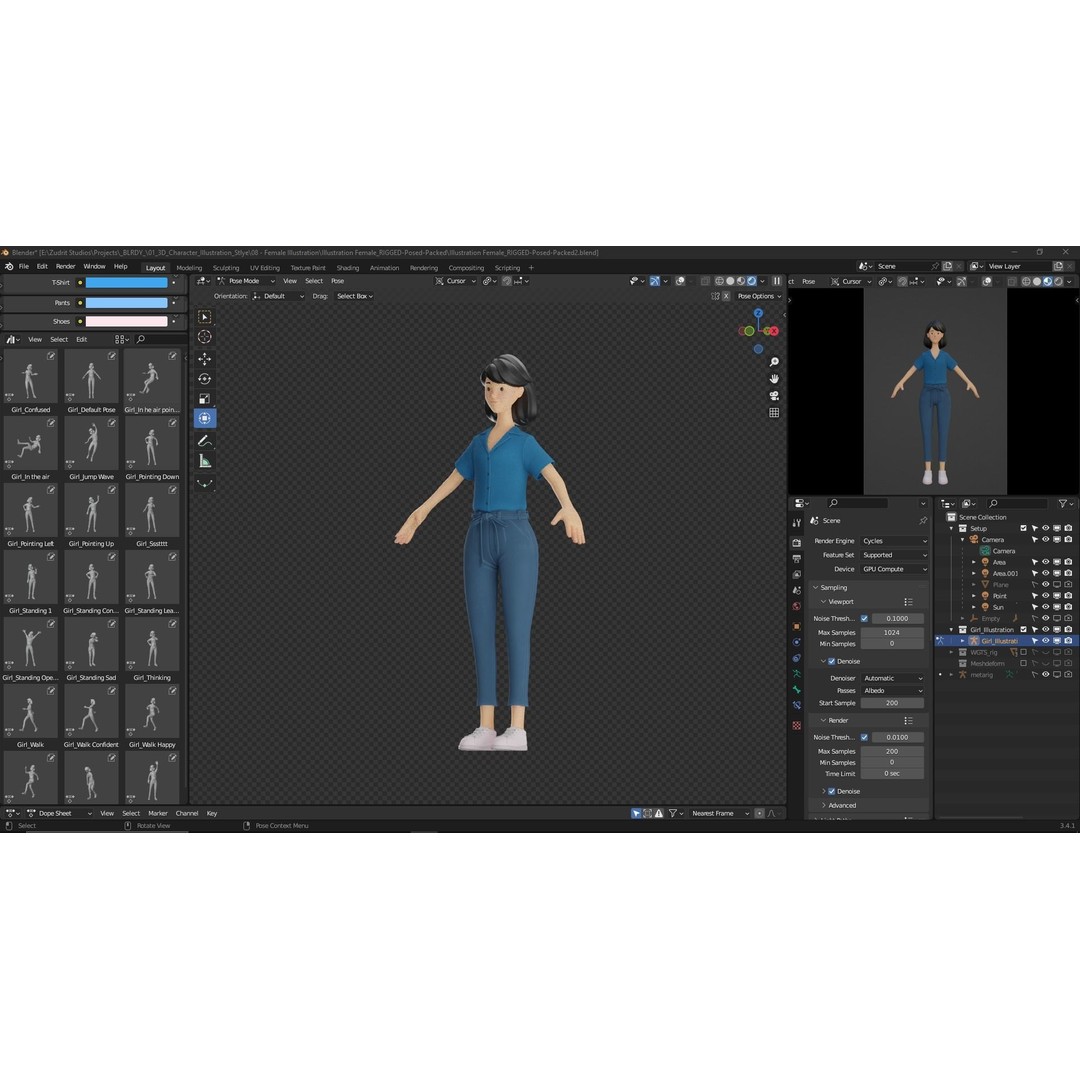The height and width of the screenshot is (1080, 1080).
Task: Switch to the Shading workspace tab
Action: click(x=348, y=268)
